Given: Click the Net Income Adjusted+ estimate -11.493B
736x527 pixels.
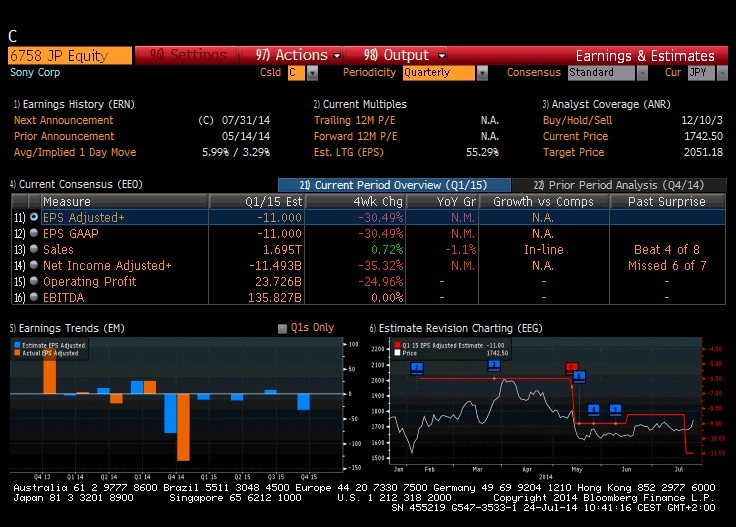Looking at the screenshot, I should point(275,265).
